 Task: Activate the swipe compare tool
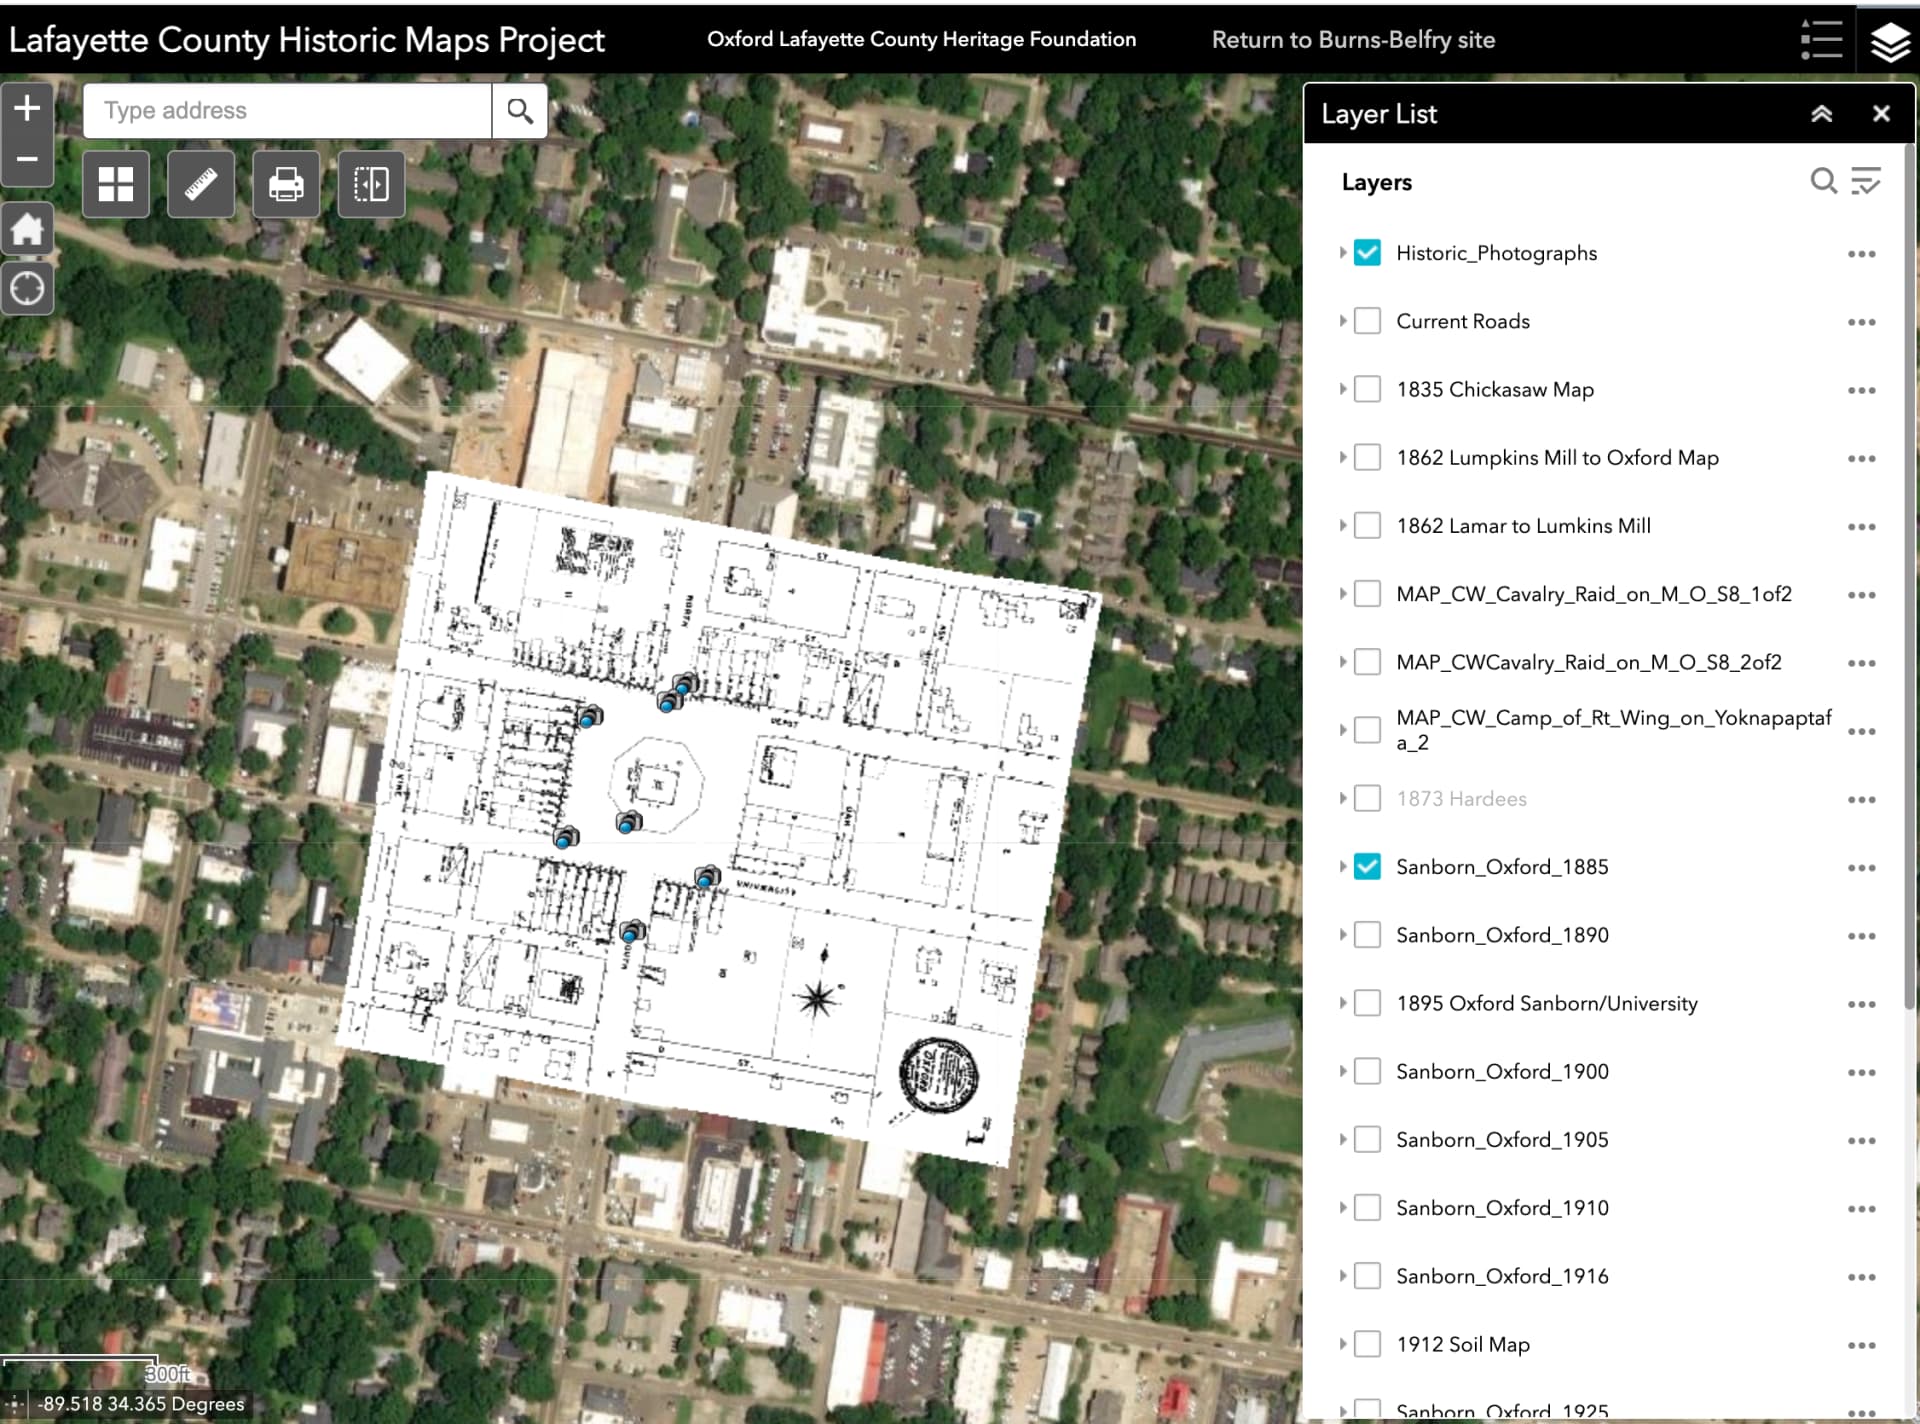pyautogui.click(x=371, y=184)
